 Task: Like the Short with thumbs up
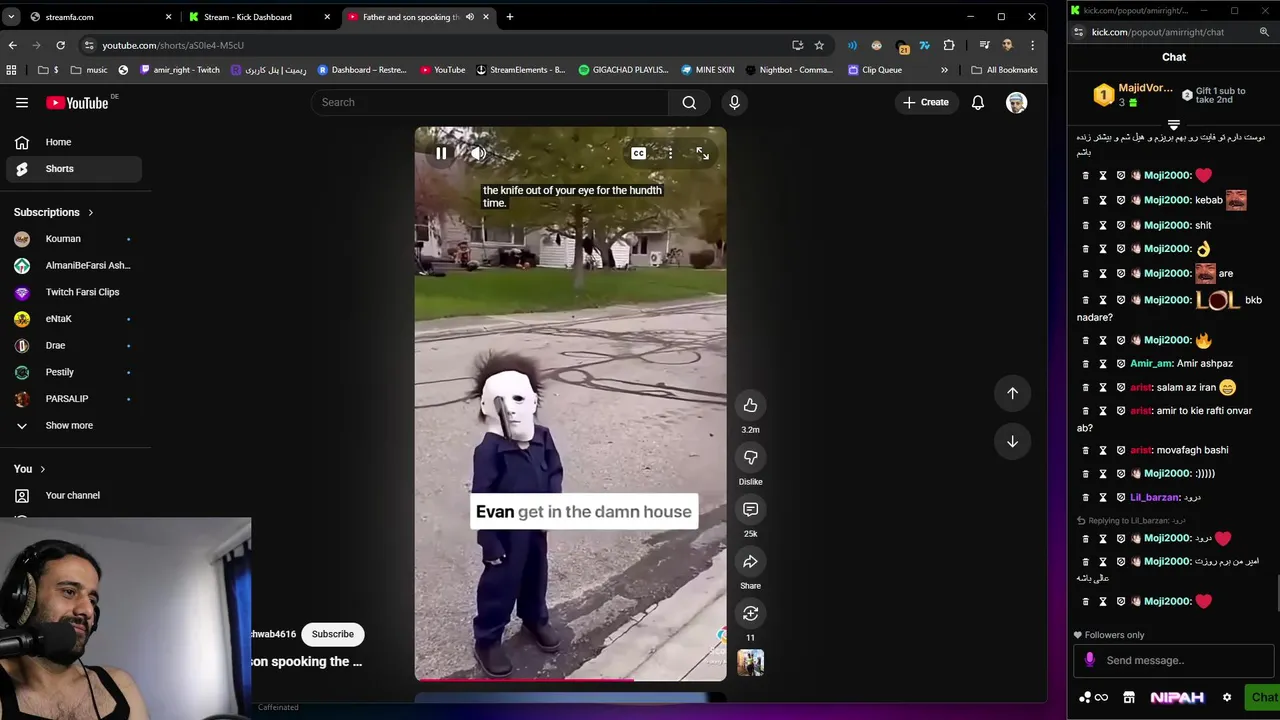(x=750, y=405)
